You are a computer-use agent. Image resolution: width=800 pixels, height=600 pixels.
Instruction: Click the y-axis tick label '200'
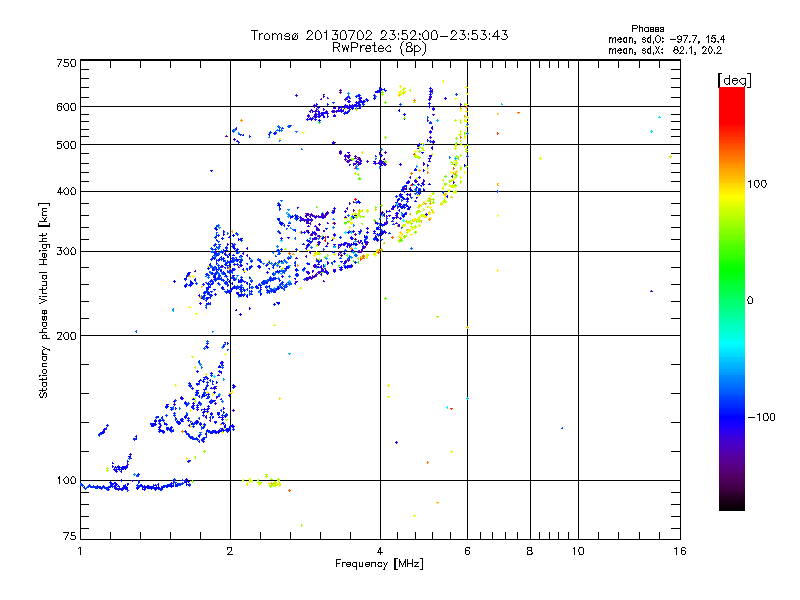coord(66,336)
